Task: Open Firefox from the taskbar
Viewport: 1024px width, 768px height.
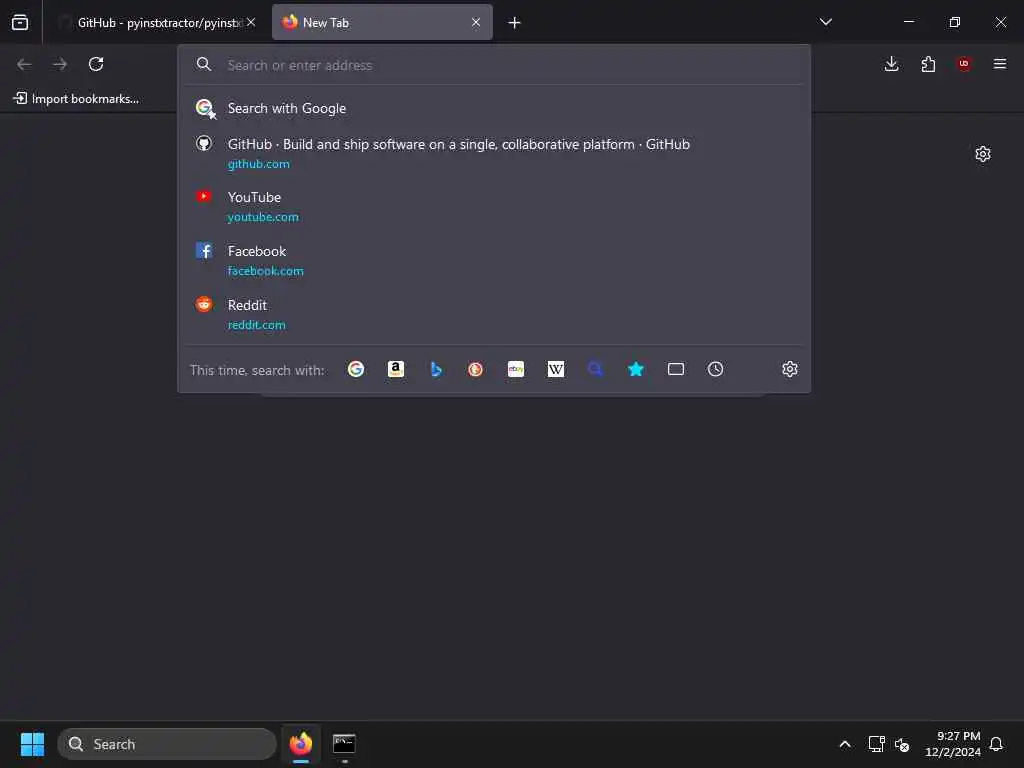Action: click(301, 744)
